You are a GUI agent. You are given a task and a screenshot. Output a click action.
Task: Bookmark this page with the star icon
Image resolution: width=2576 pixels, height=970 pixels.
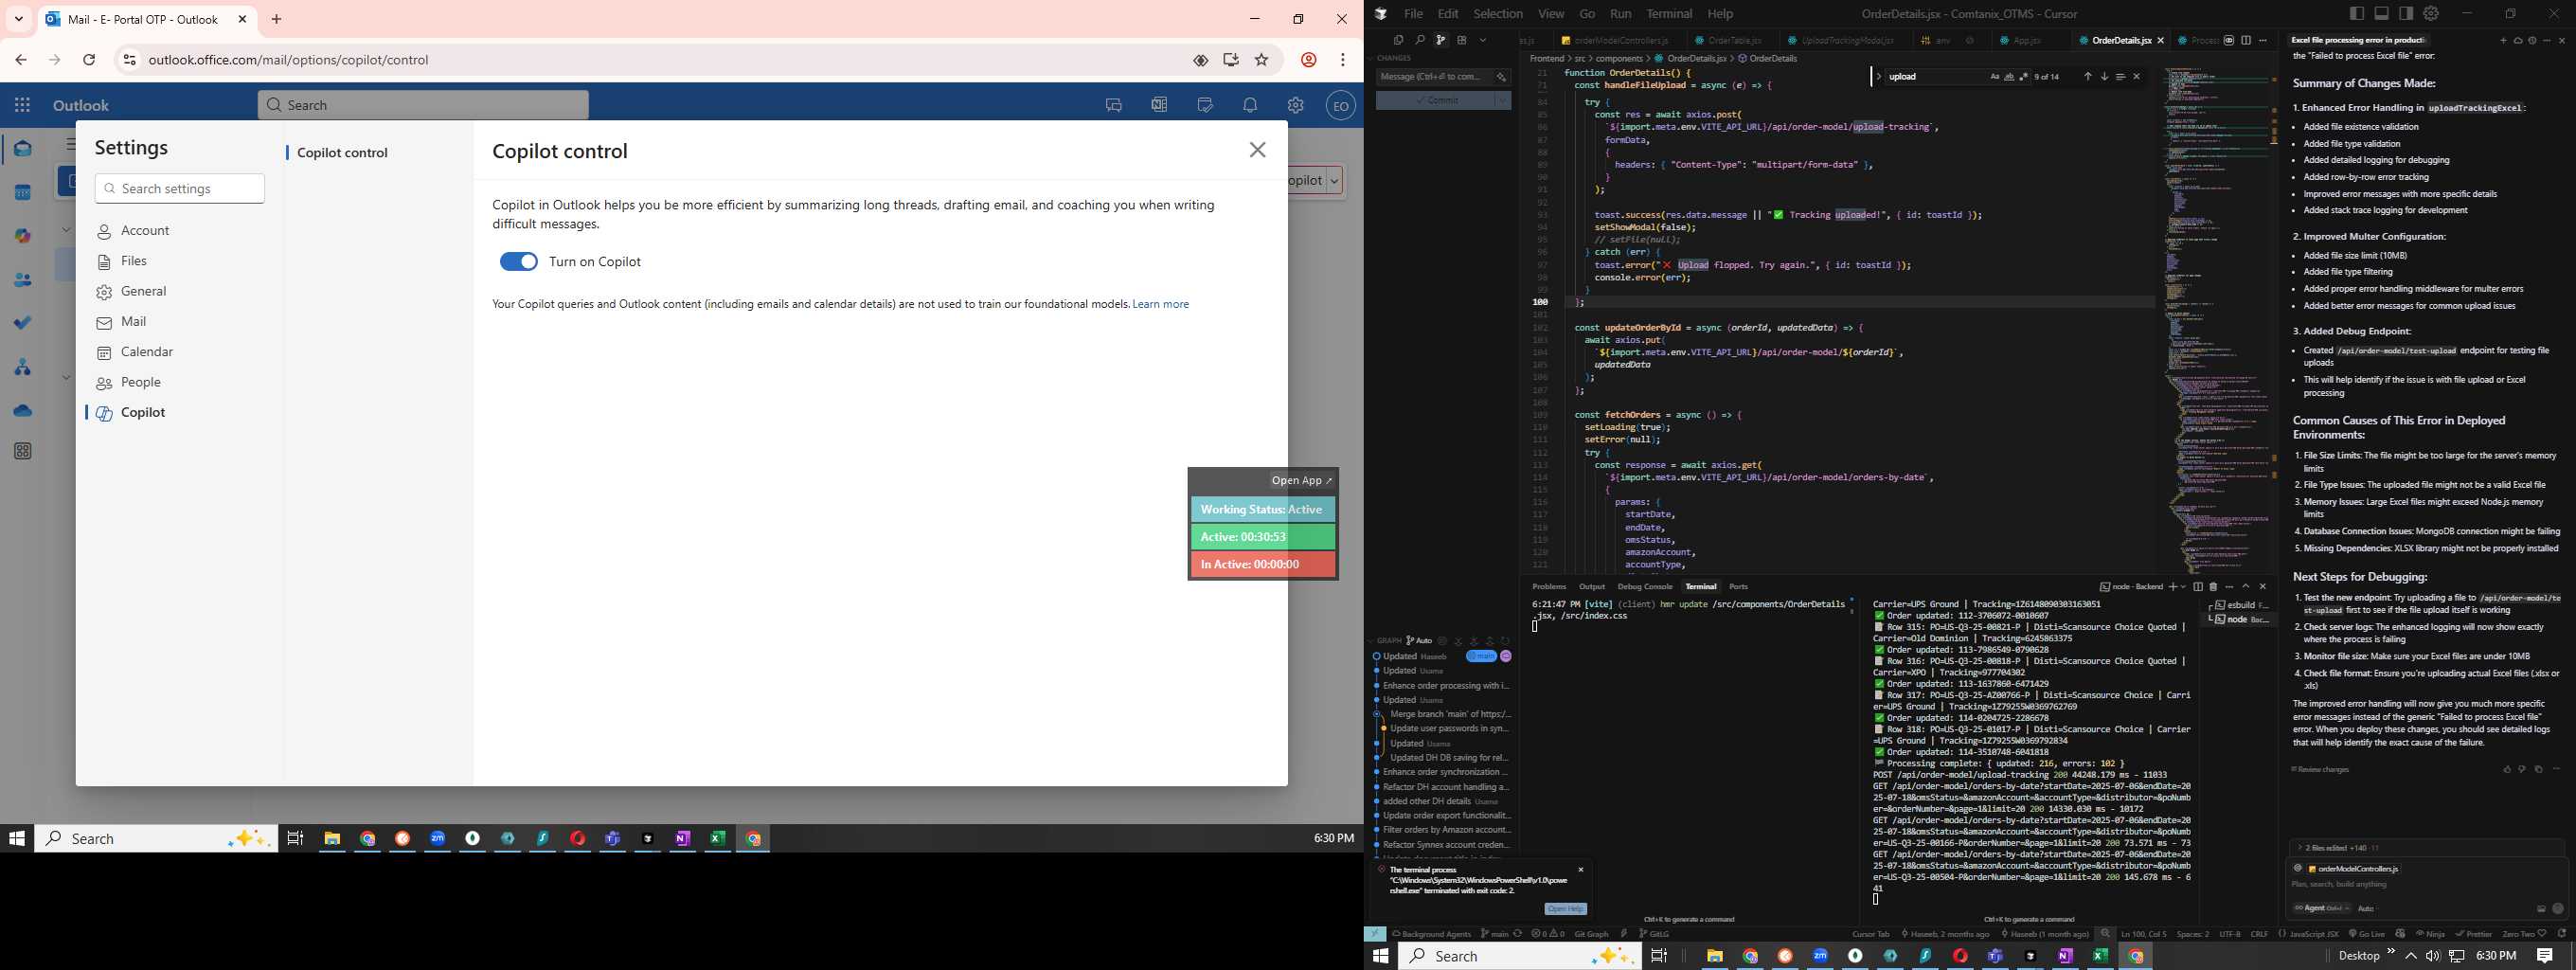point(1262,60)
